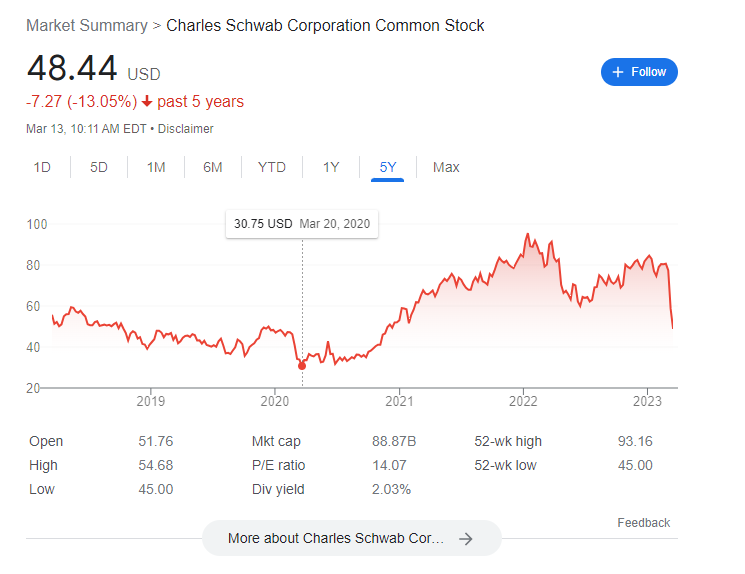Click the arrow icon beside More about Charles Schwab

pos(466,539)
